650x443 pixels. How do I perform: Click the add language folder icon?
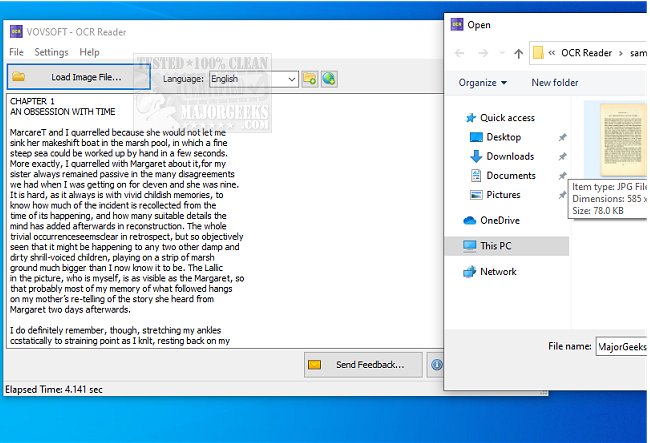(310, 78)
